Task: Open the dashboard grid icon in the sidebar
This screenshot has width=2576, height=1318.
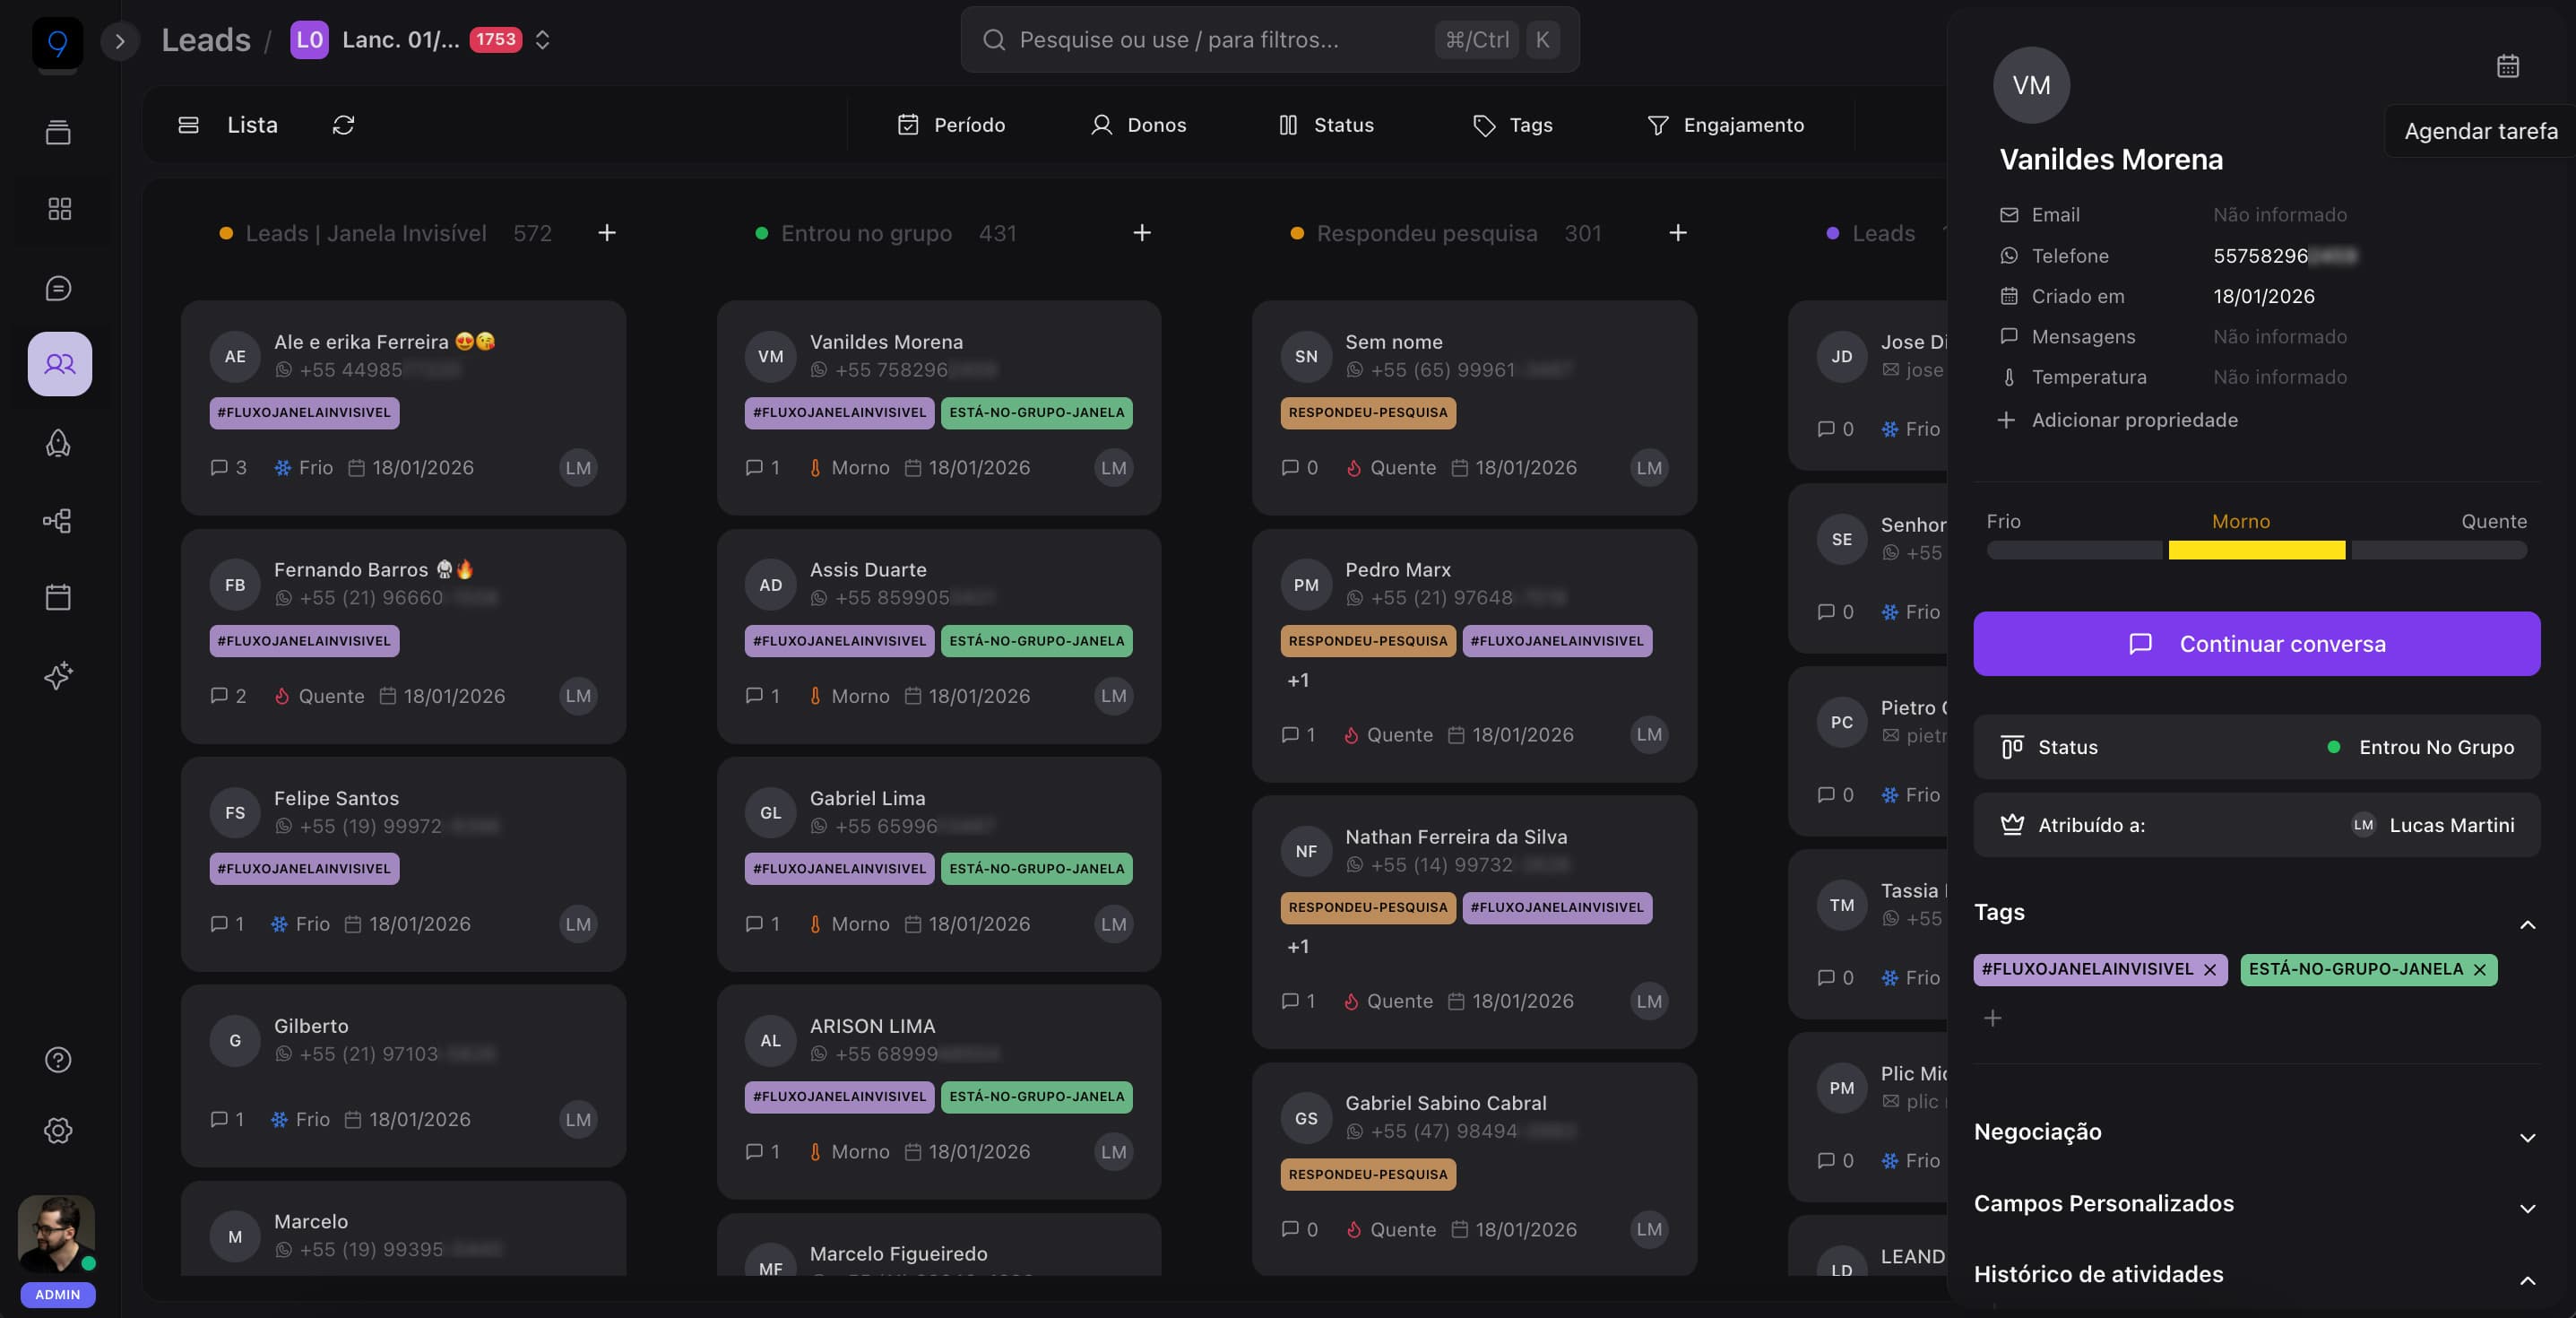Action: coord(59,208)
